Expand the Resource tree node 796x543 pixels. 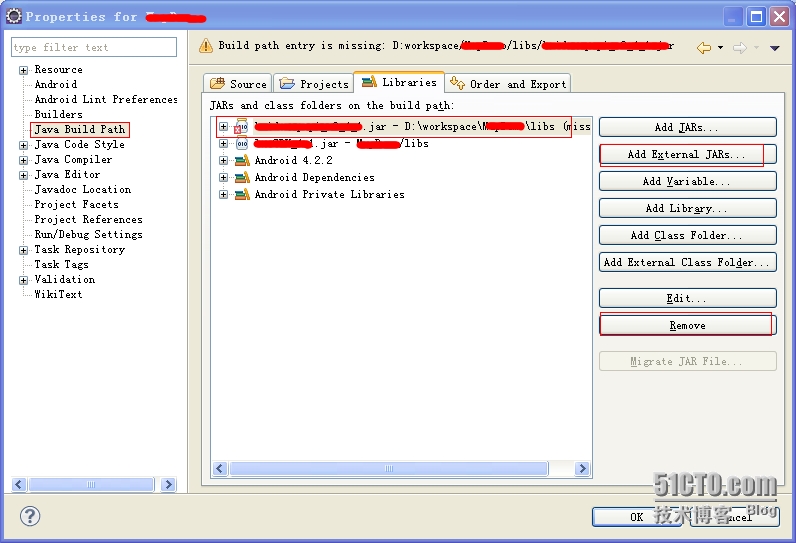point(23,70)
